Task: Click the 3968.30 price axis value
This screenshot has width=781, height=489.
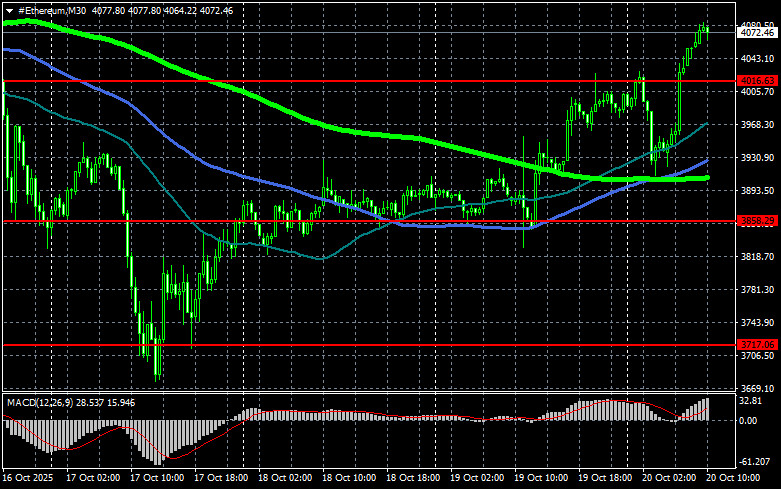Action: [x=757, y=124]
